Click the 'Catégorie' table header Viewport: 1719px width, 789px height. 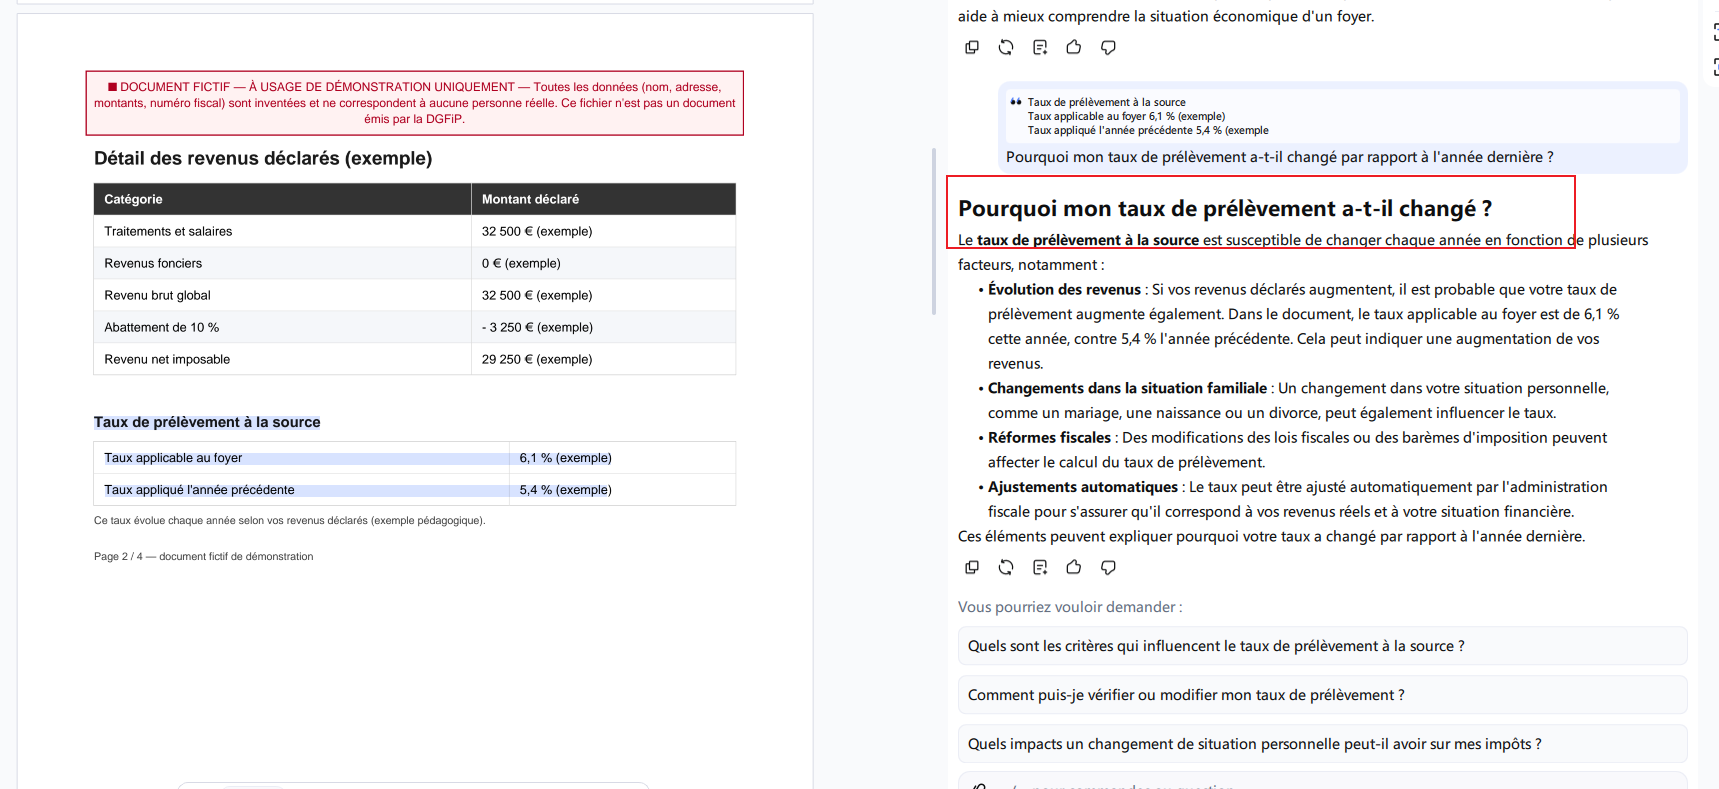(x=282, y=199)
